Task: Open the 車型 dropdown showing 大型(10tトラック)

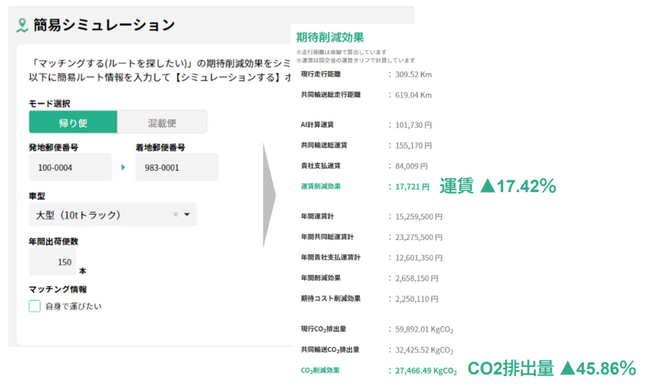Action: [x=113, y=215]
